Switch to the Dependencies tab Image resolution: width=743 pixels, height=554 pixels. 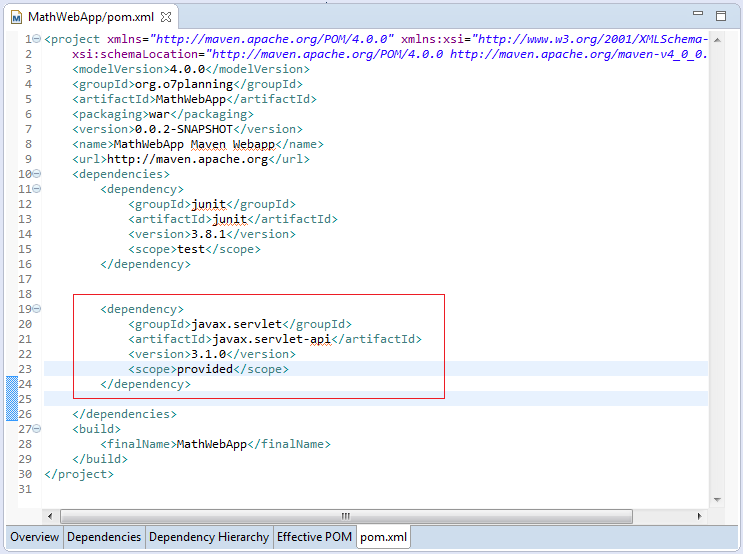click(x=104, y=537)
